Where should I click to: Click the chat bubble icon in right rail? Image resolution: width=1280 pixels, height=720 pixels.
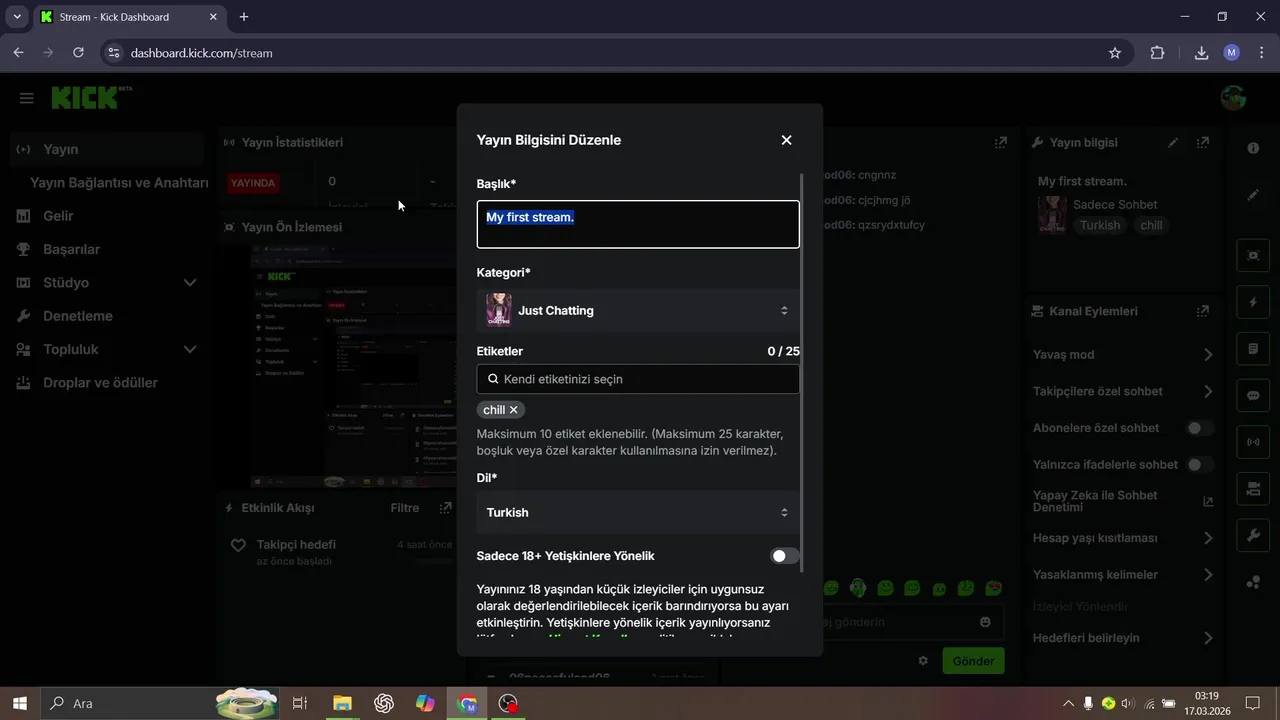pyautogui.click(x=1253, y=395)
